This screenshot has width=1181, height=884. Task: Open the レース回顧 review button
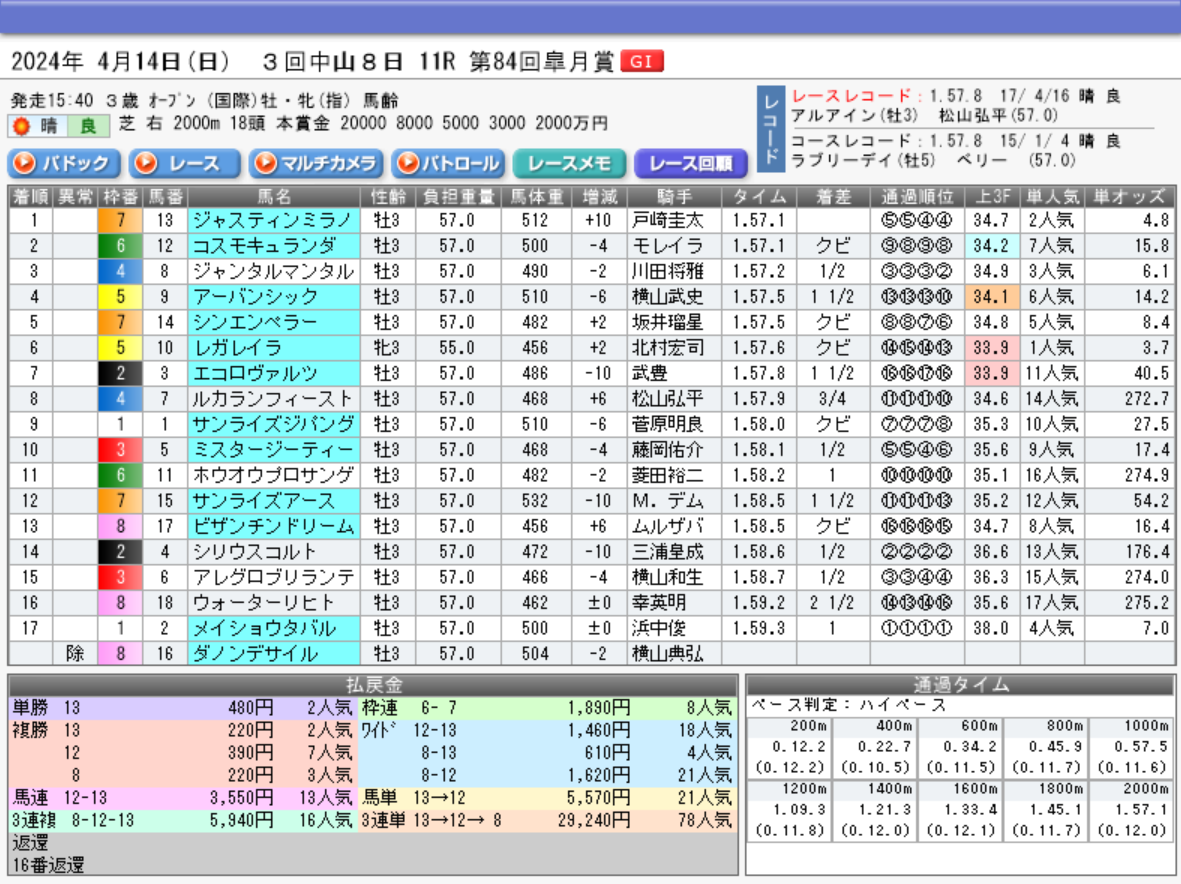pos(691,163)
